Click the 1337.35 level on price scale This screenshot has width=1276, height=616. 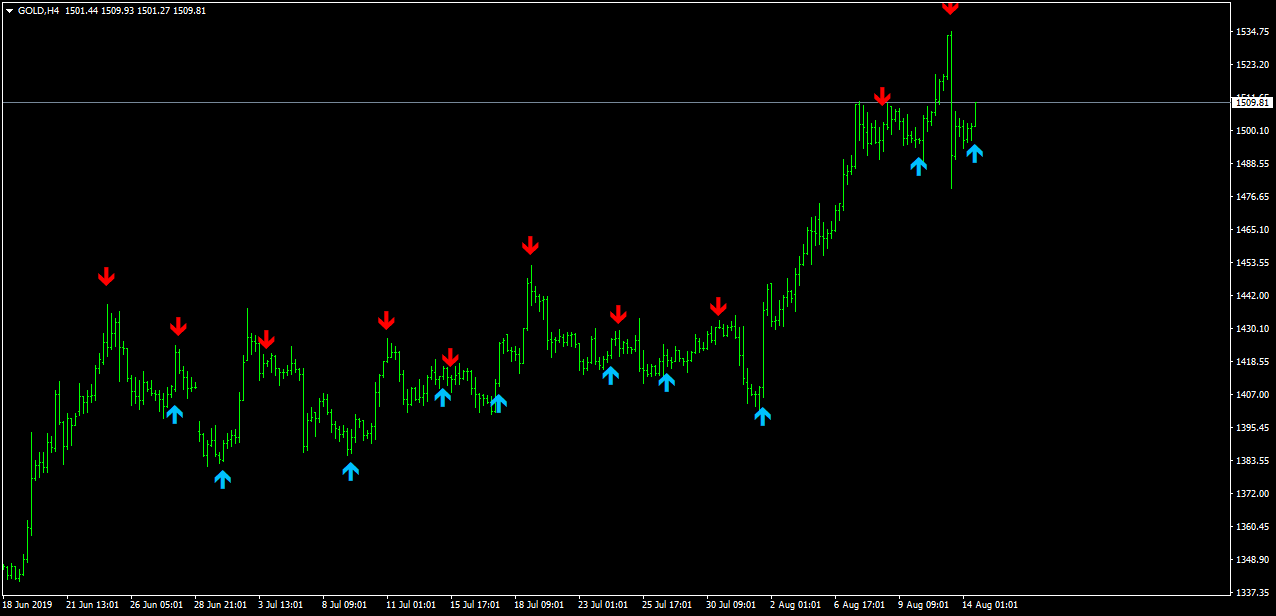click(x=1252, y=592)
